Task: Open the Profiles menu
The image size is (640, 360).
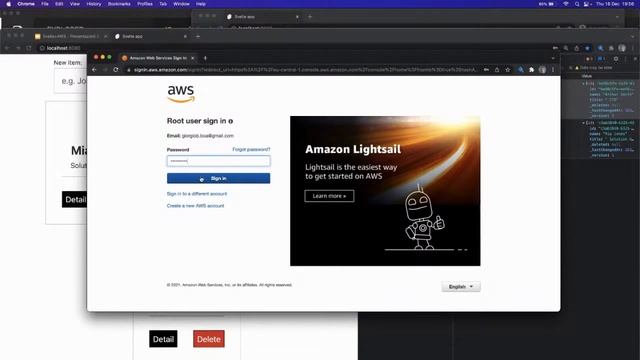Action: tap(145, 4)
